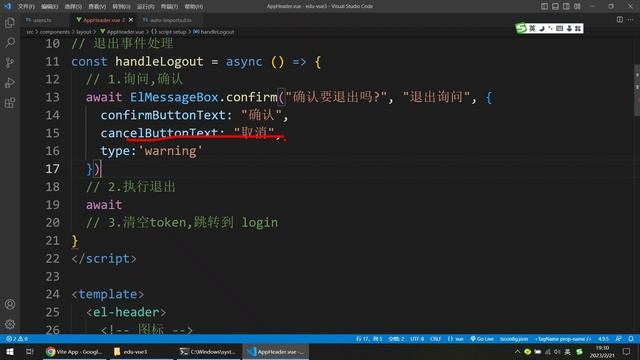Image resolution: width=640 pixels, height=360 pixels.
Task: Change the UTF-8 file encoding
Action: [417, 339]
